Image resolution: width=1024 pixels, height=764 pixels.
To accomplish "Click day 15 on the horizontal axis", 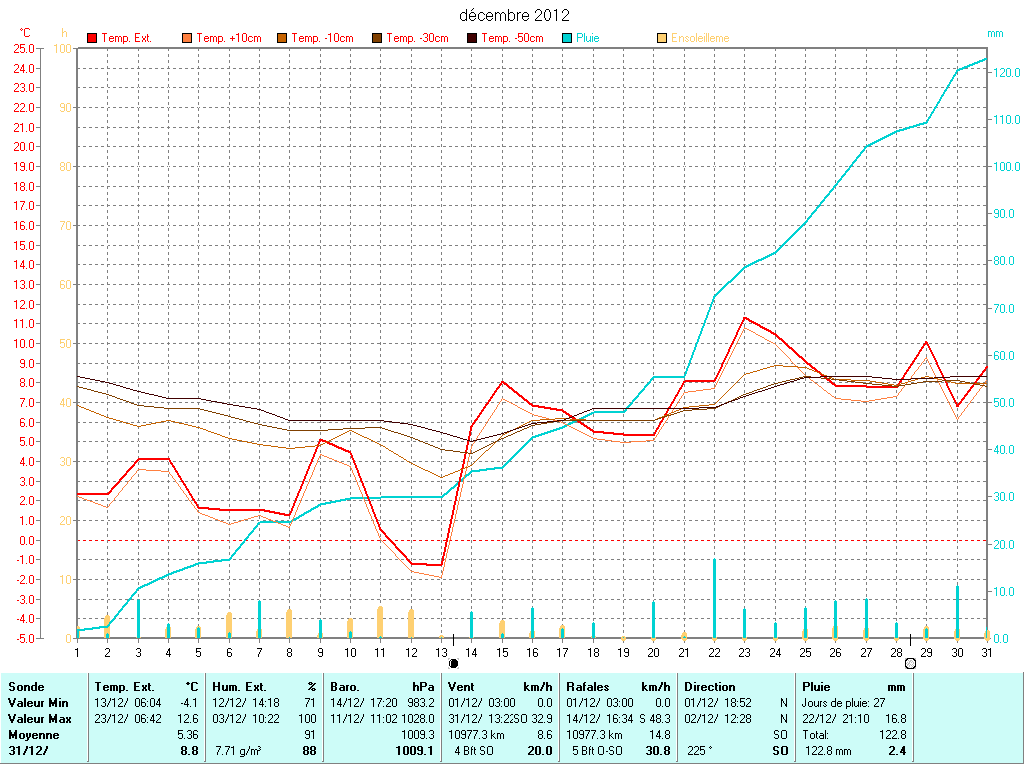I will [503, 652].
